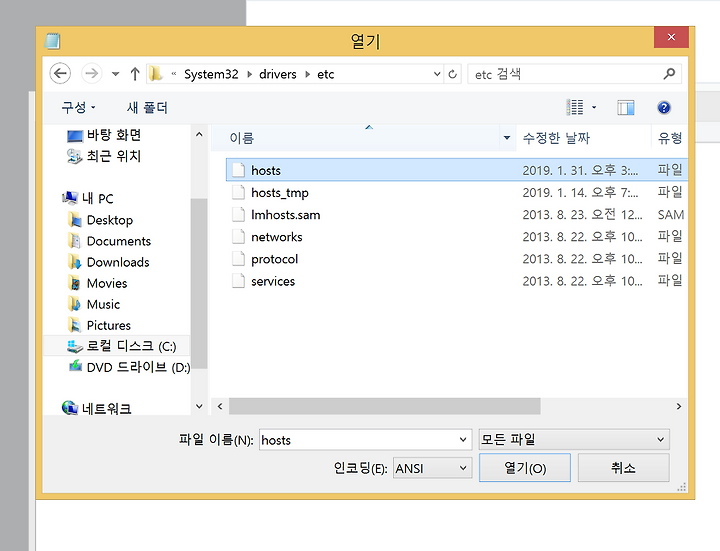Select 바탕 화면 in navigation pane
The height and width of the screenshot is (551, 720).
(104, 135)
